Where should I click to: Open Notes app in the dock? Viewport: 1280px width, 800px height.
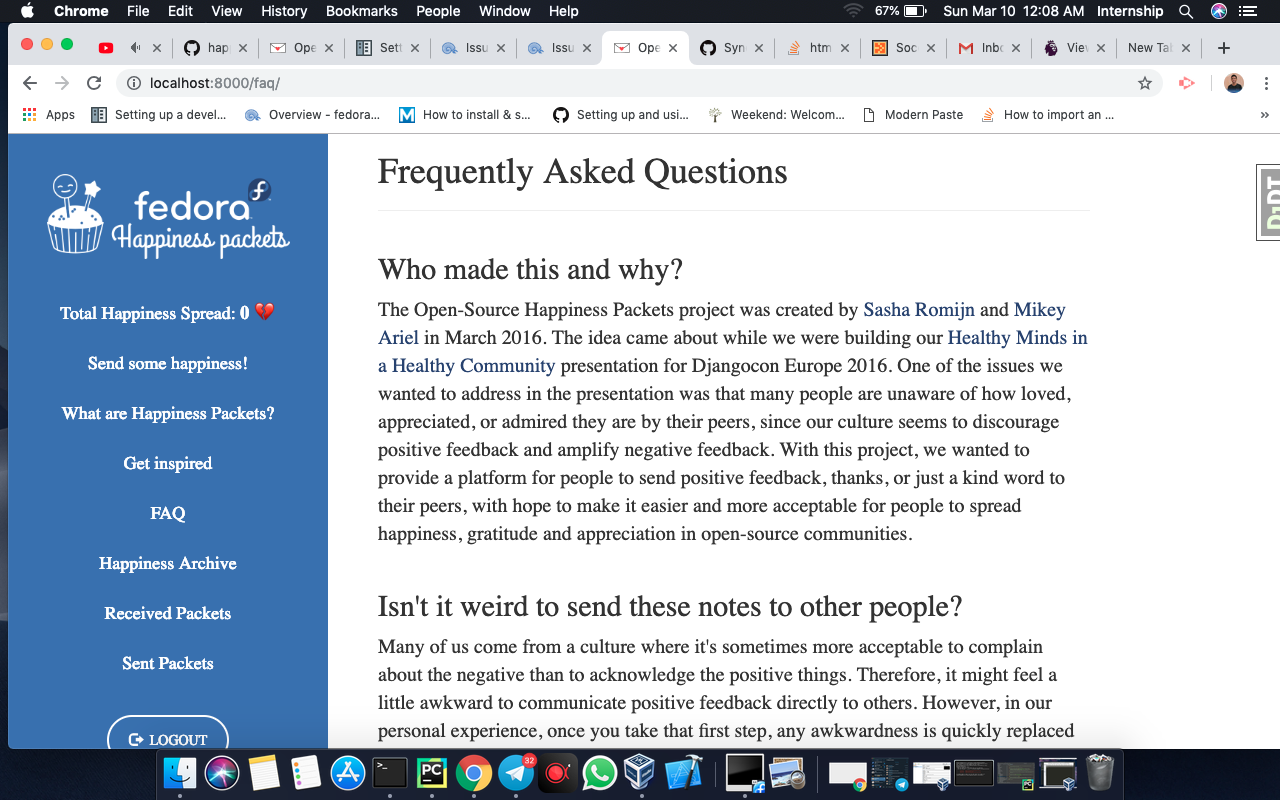(x=264, y=772)
